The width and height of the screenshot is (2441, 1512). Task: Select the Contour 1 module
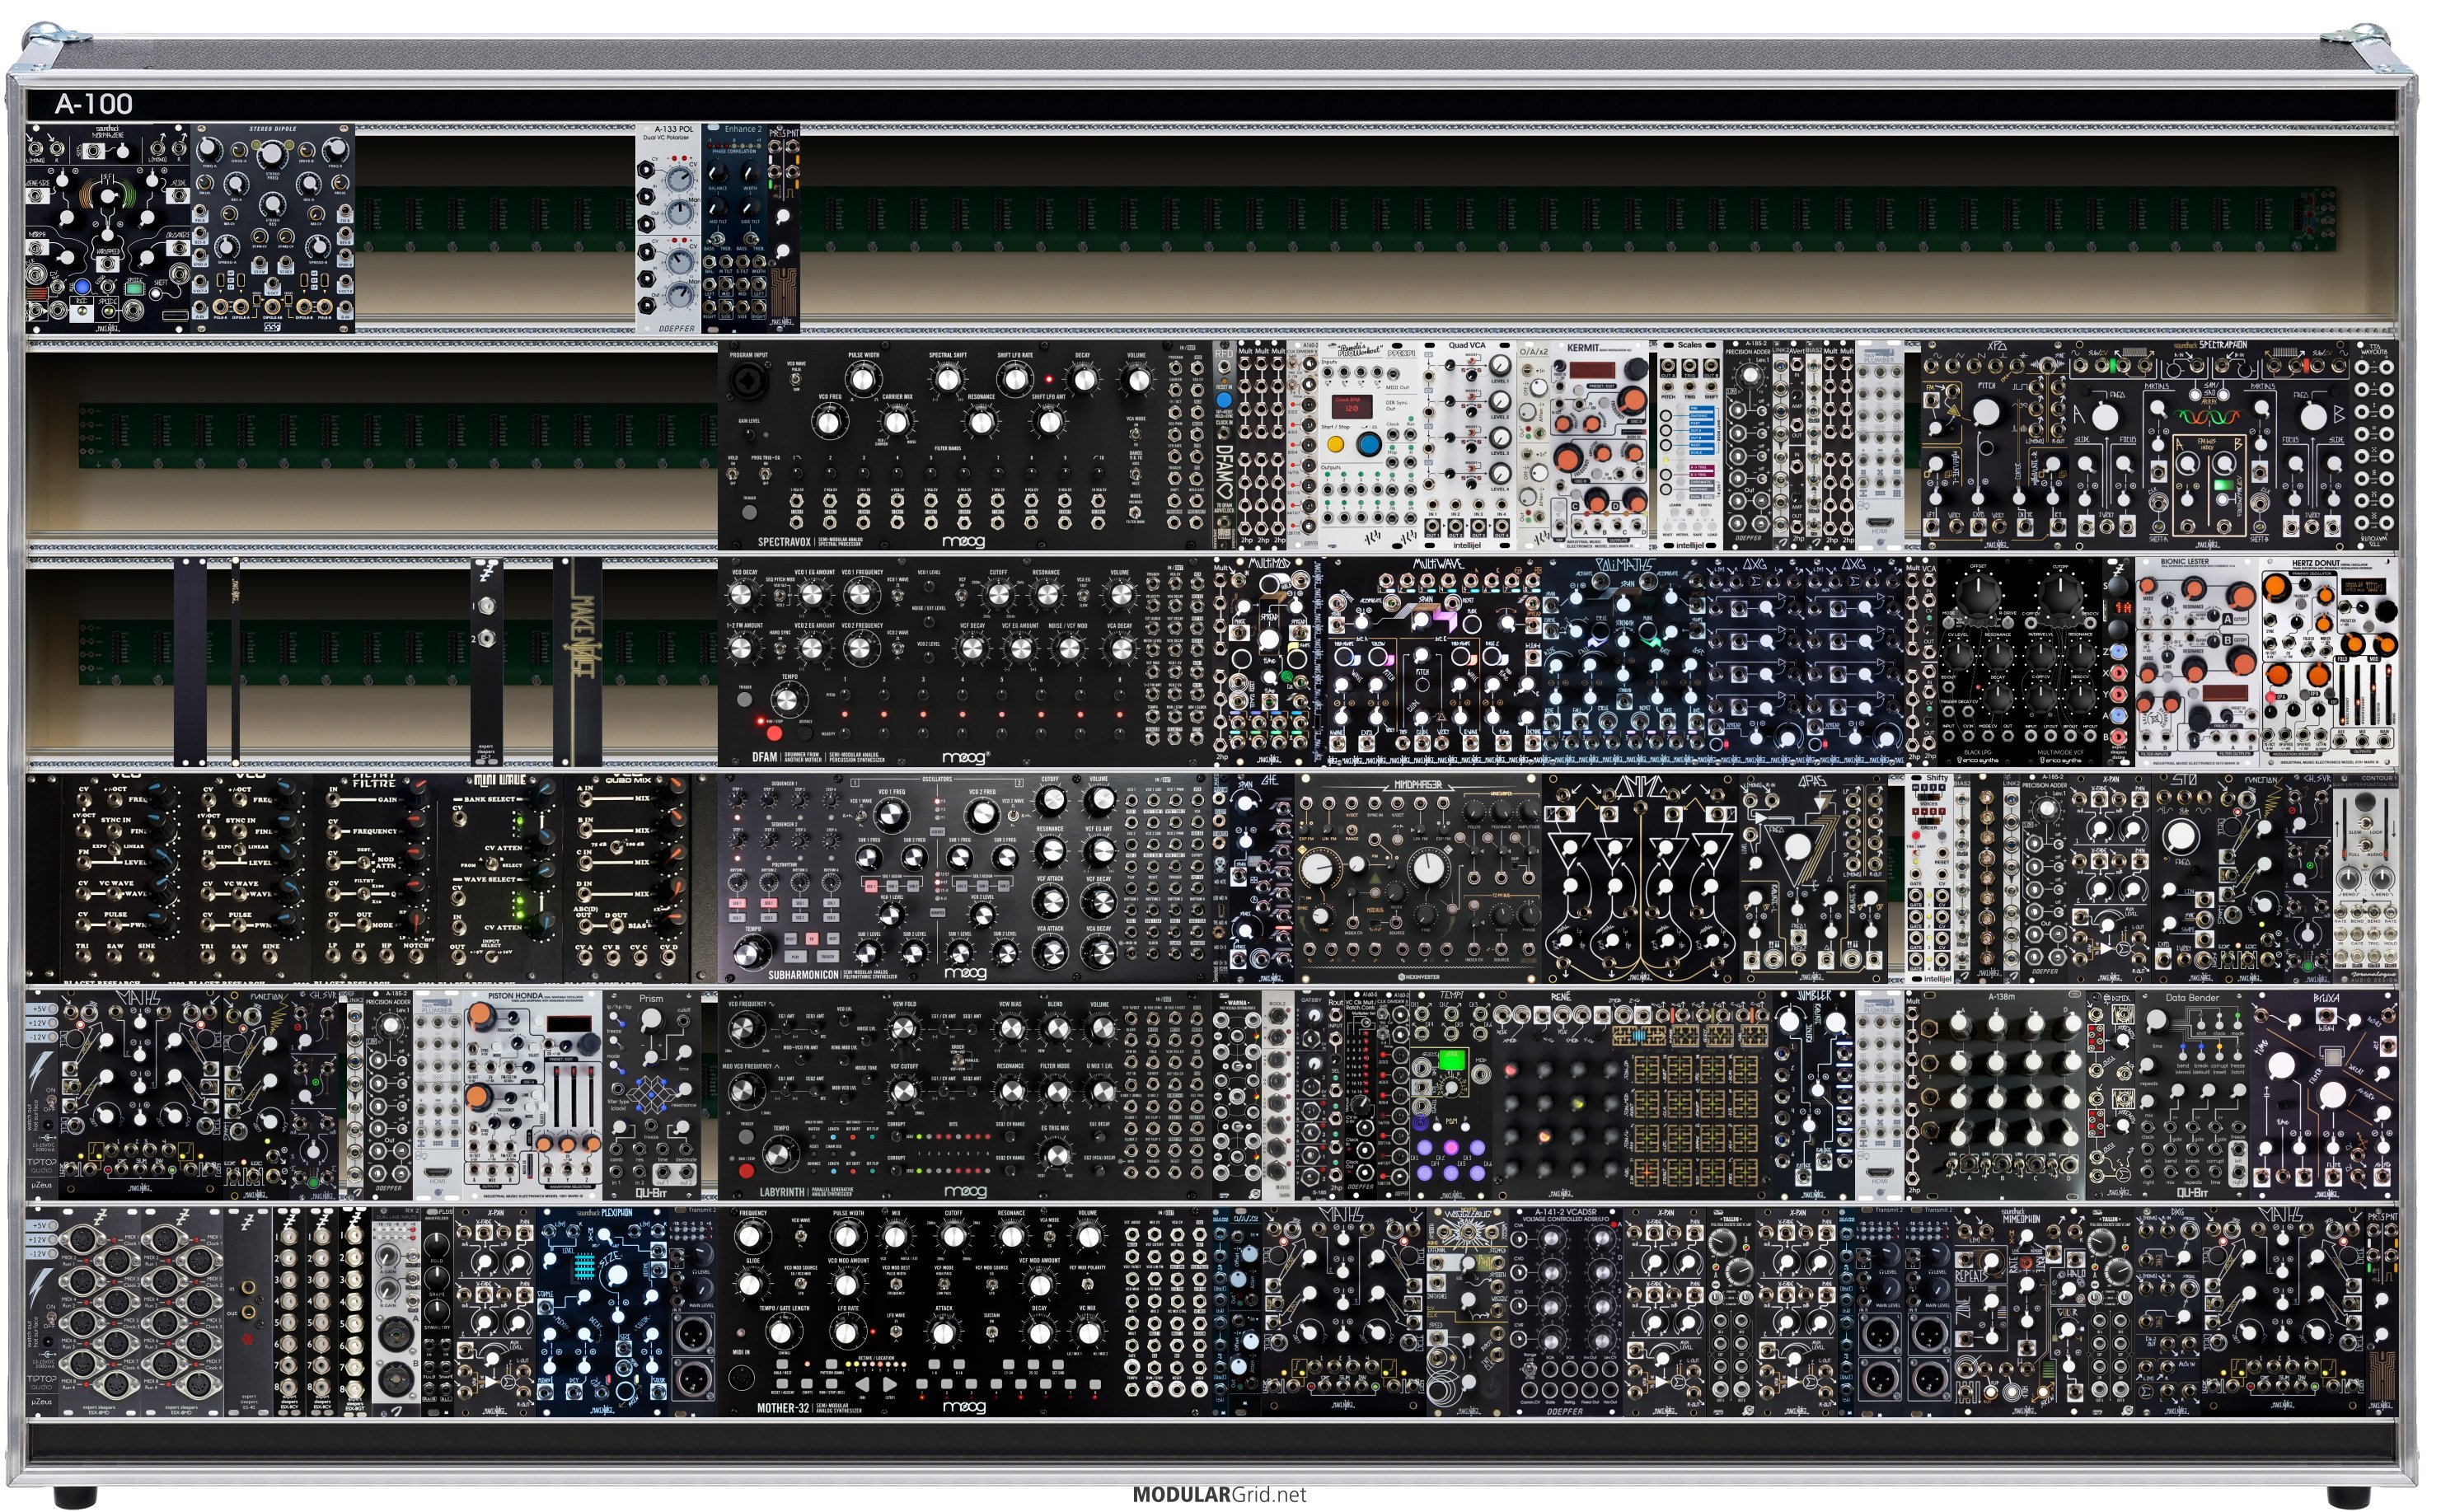tap(2365, 878)
